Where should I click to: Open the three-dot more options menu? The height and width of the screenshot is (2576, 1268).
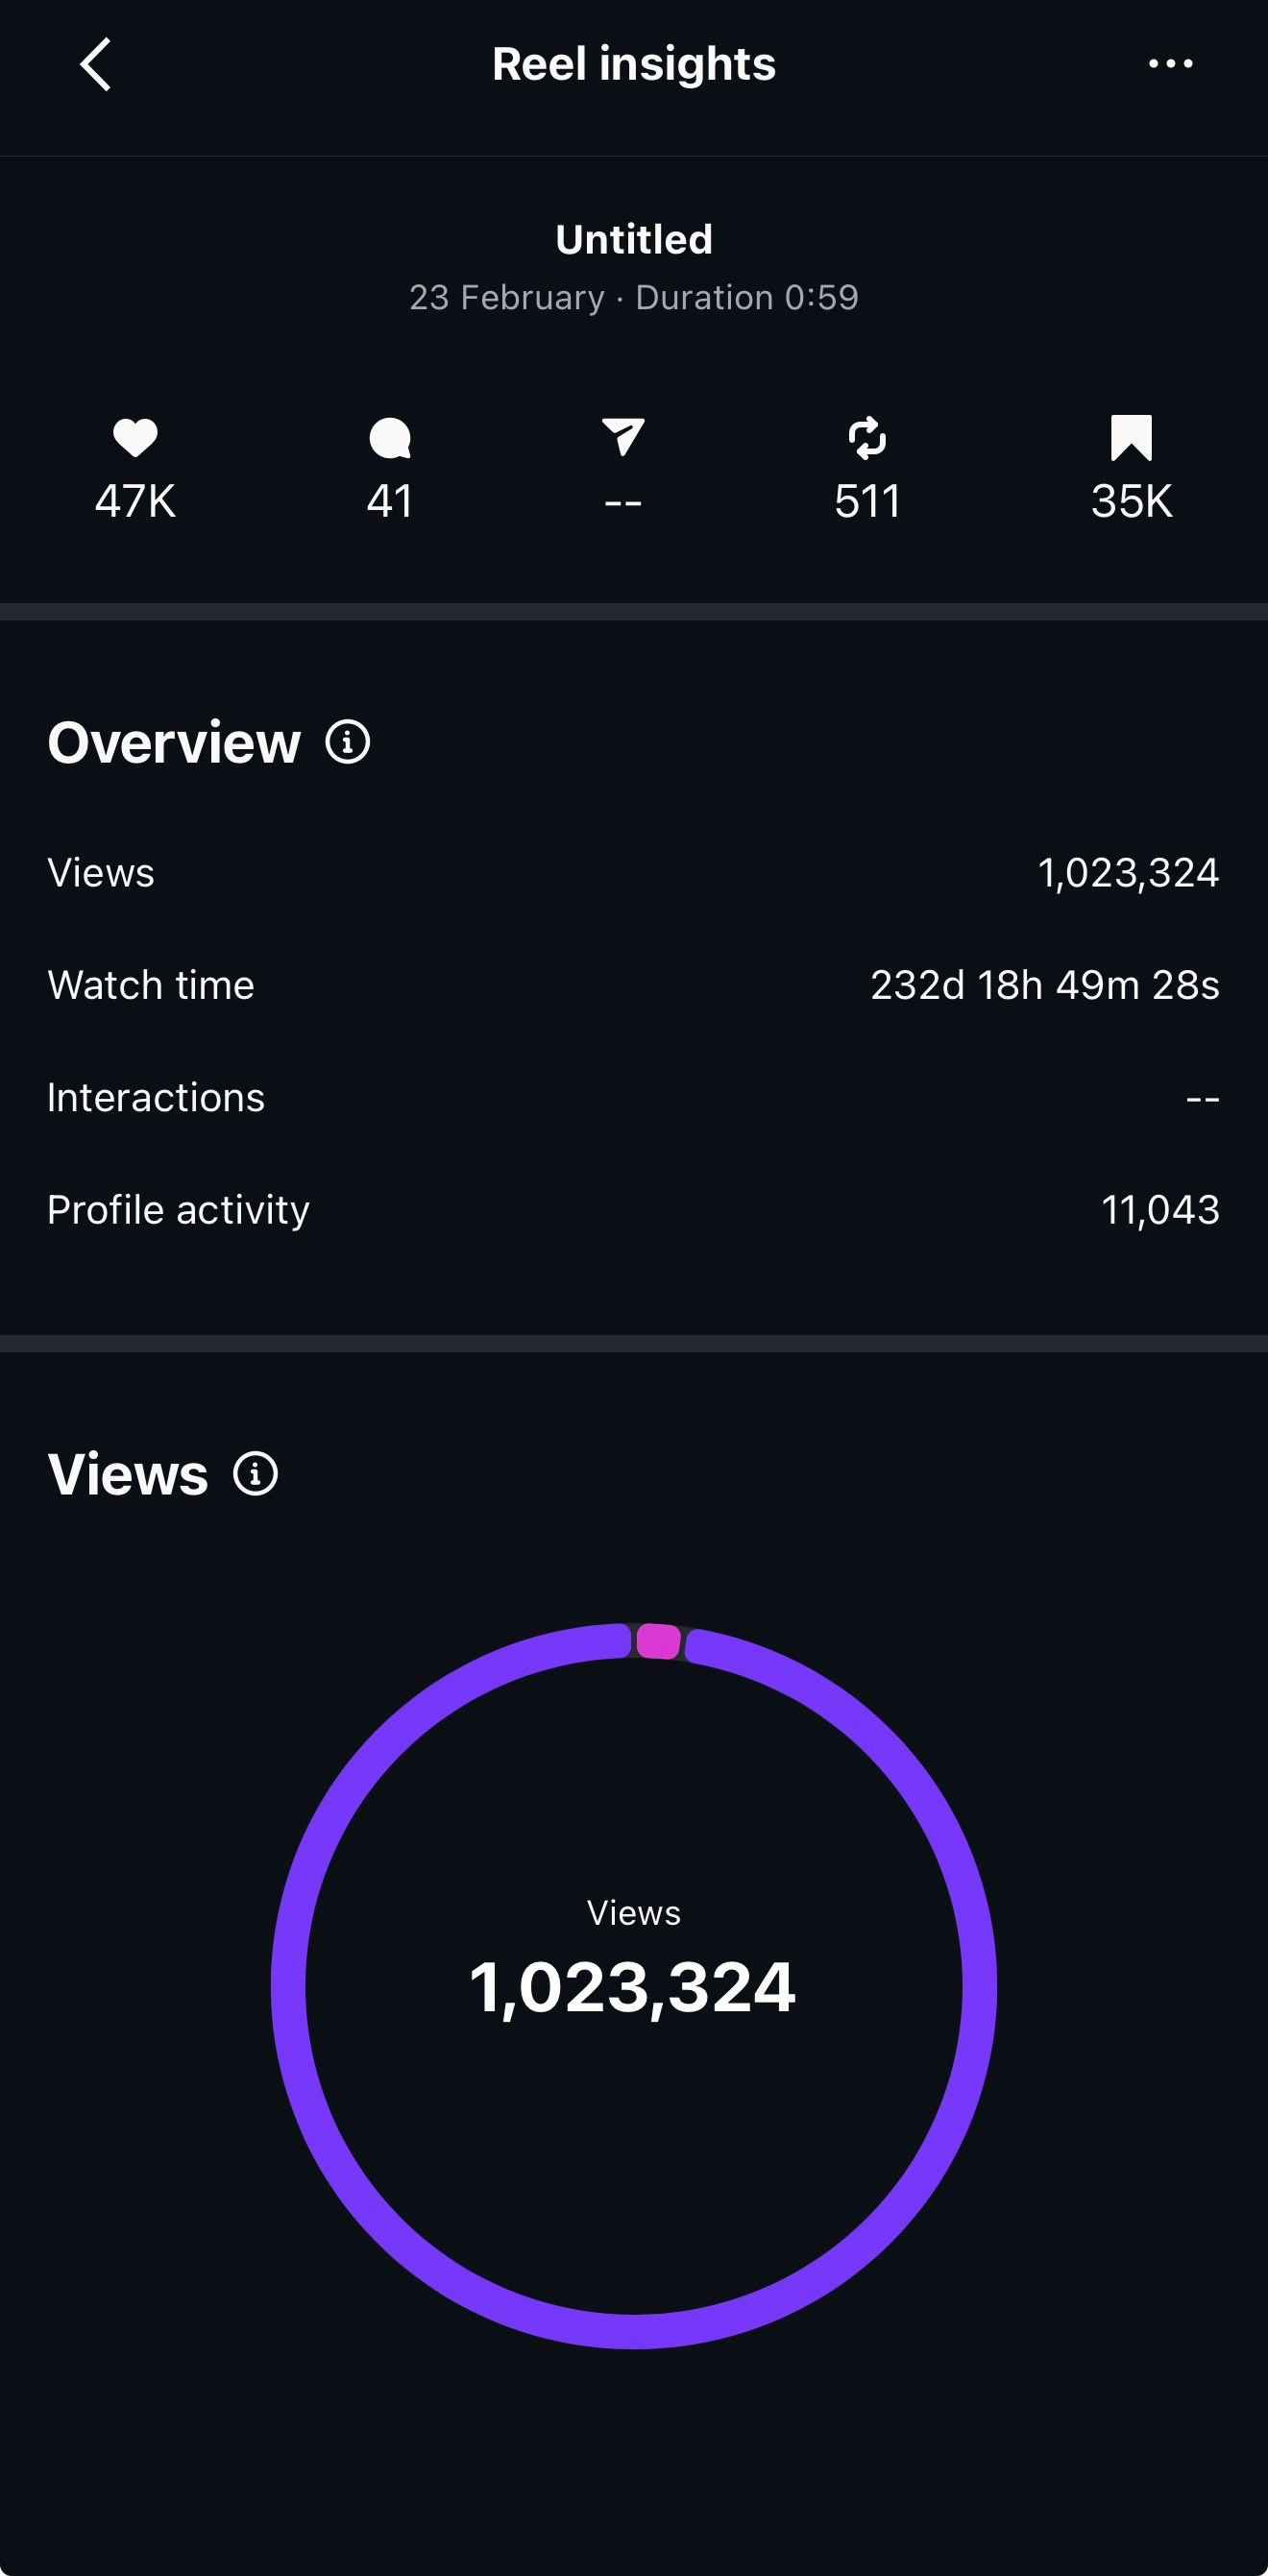coord(1170,64)
